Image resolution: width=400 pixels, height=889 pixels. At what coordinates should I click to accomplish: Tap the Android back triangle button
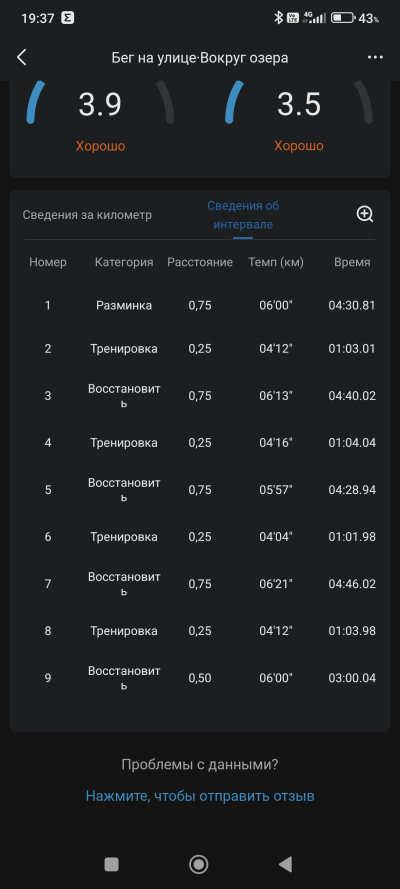[286, 864]
